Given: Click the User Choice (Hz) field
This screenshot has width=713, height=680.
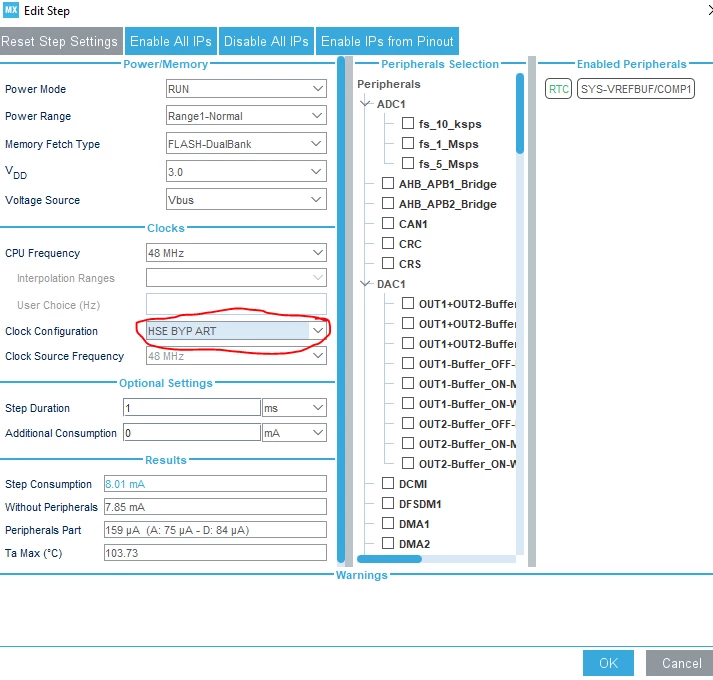Looking at the screenshot, I should click(x=236, y=304).
